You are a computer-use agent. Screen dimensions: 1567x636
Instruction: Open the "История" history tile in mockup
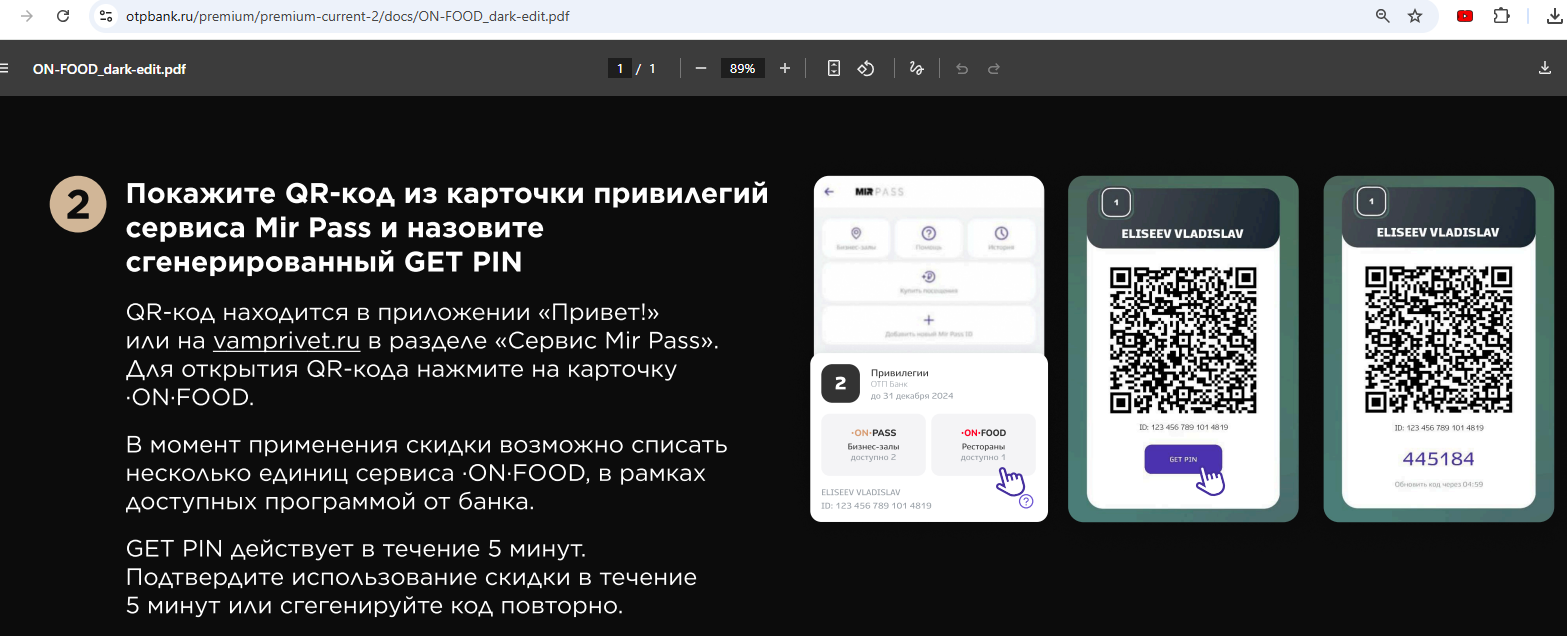click(1001, 238)
